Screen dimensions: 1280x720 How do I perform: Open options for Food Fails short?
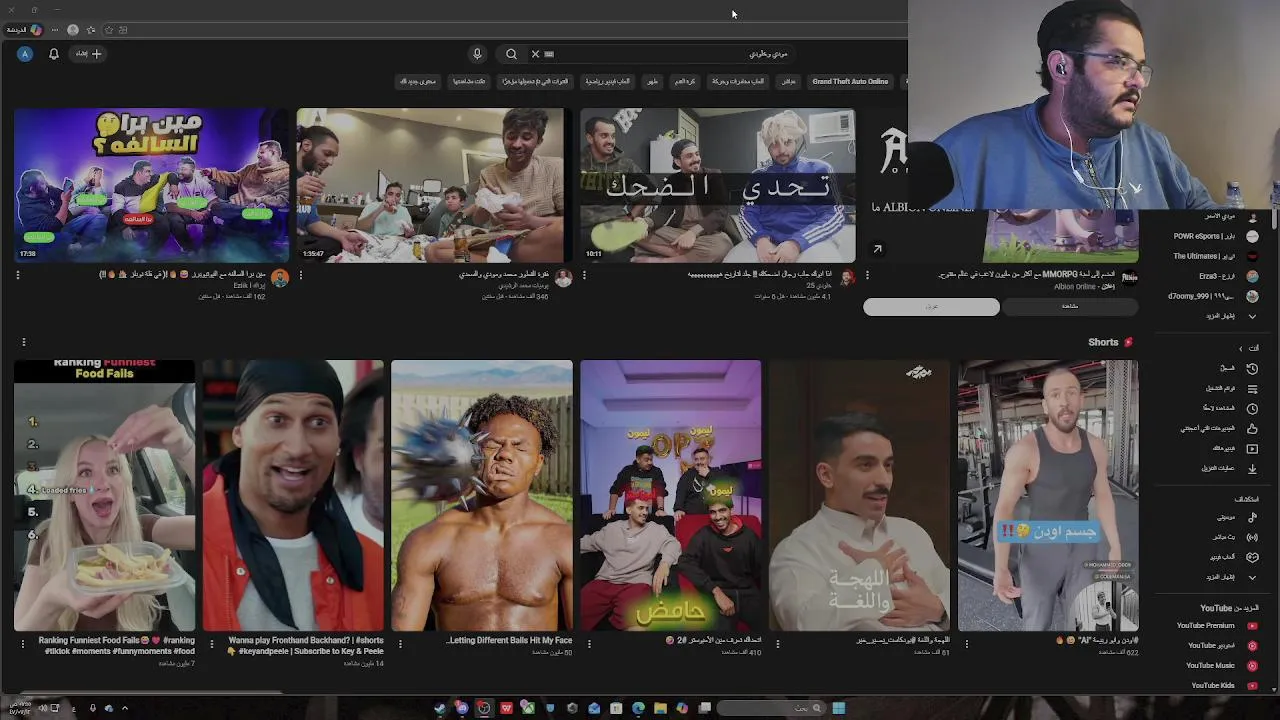(22, 644)
